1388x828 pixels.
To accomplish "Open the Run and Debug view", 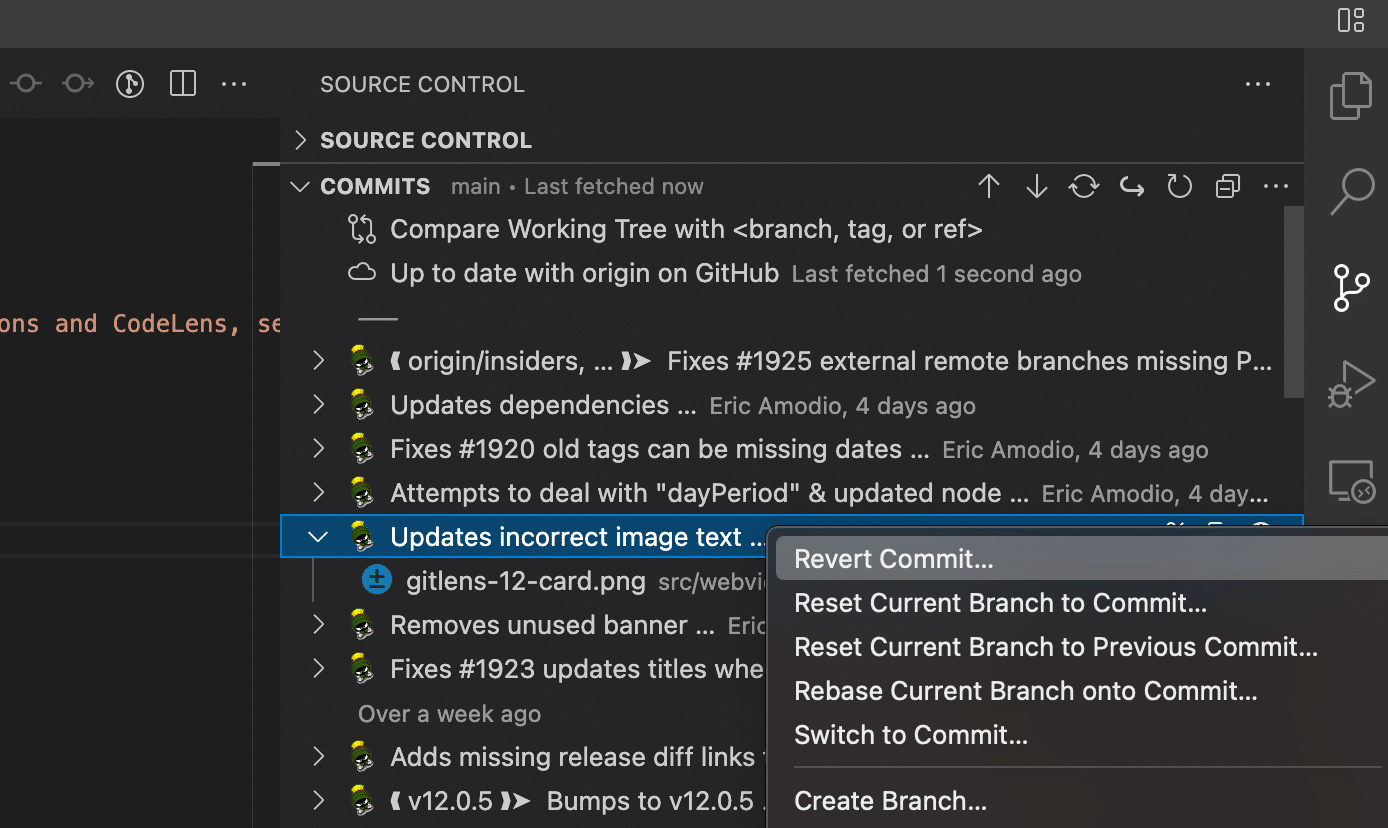I will pyautogui.click(x=1352, y=383).
